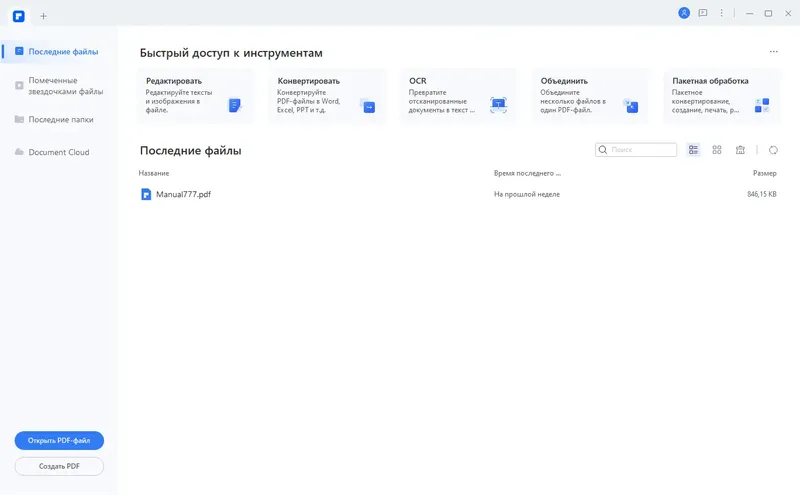Viewport: 800px width, 495px height.
Task: Sort by Размер column header
Action: [x=764, y=173]
